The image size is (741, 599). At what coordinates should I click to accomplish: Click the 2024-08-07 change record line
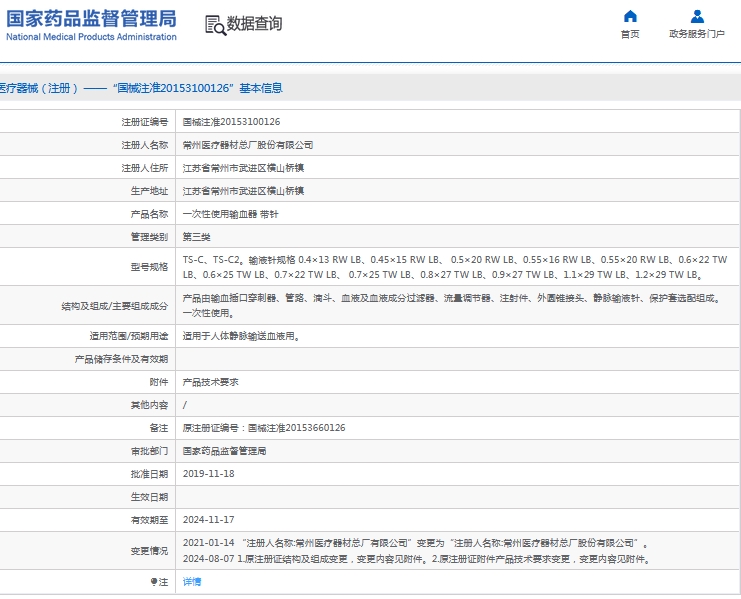point(416,559)
